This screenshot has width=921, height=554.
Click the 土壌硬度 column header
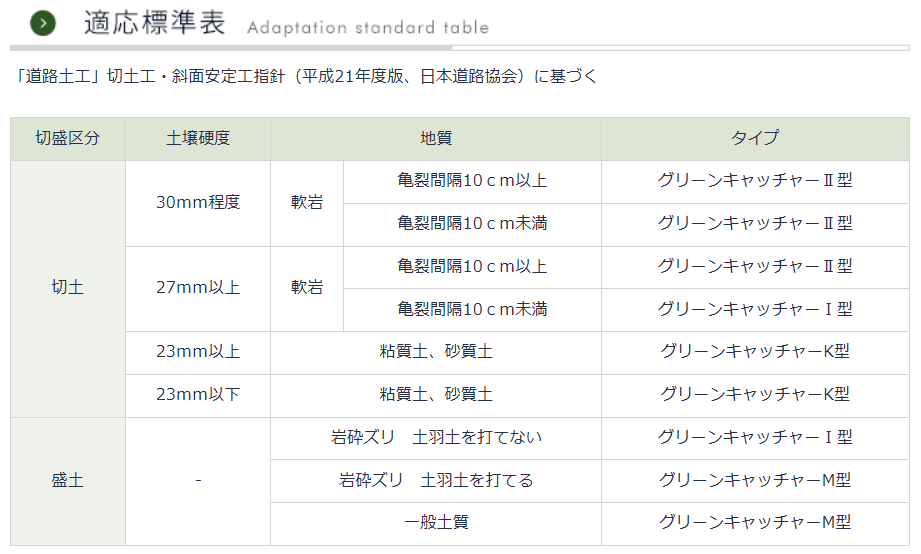point(198,139)
